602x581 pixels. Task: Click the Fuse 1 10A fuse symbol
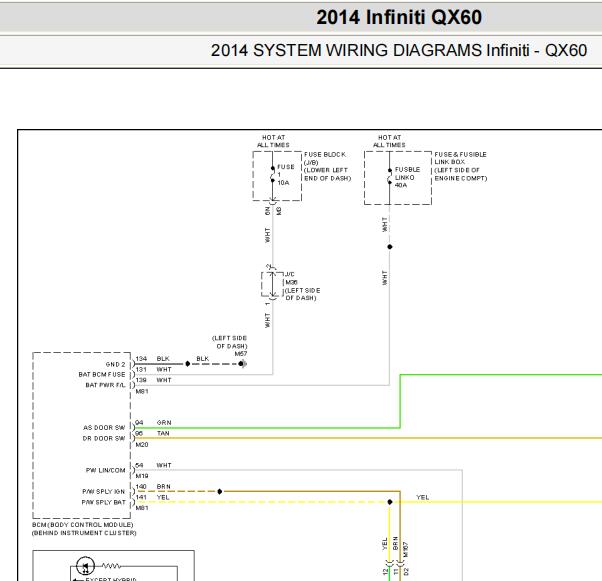(273, 174)
